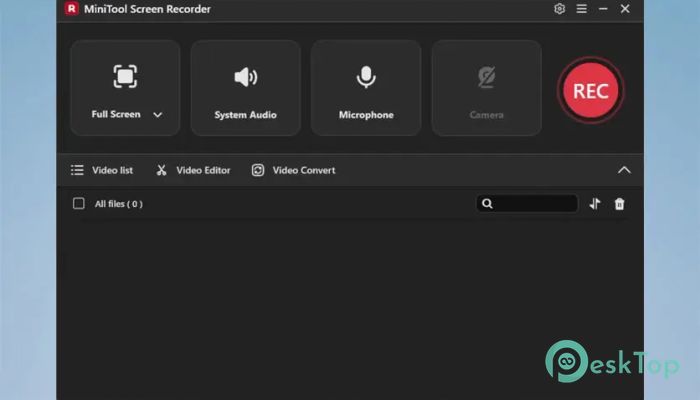Collapse the video list panel with chevron
The height and width of the screenshot is (400, 700).
pos(624,170)
